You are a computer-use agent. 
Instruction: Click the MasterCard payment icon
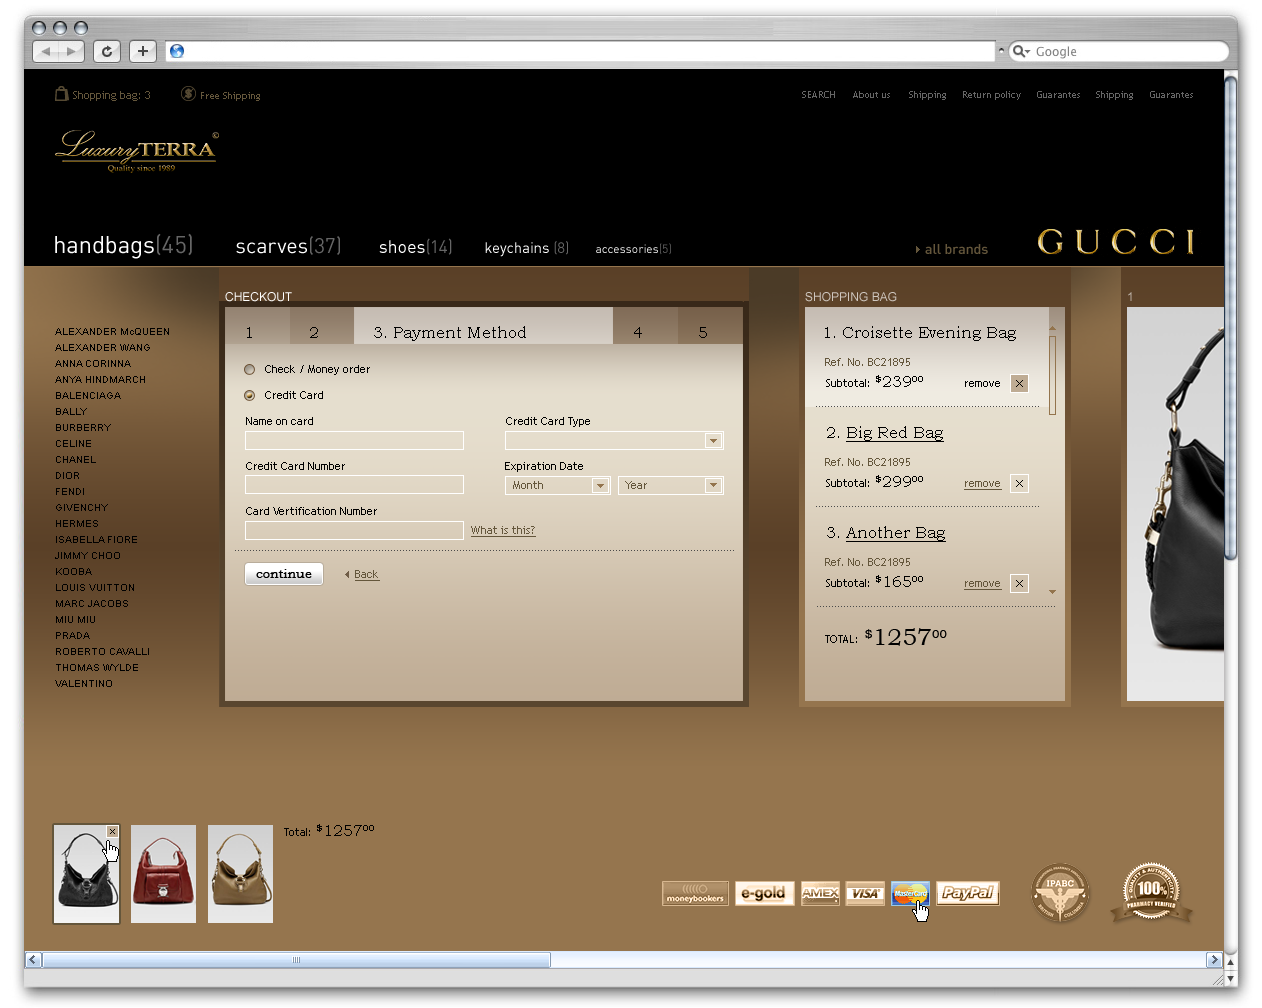tap(910, 893)
